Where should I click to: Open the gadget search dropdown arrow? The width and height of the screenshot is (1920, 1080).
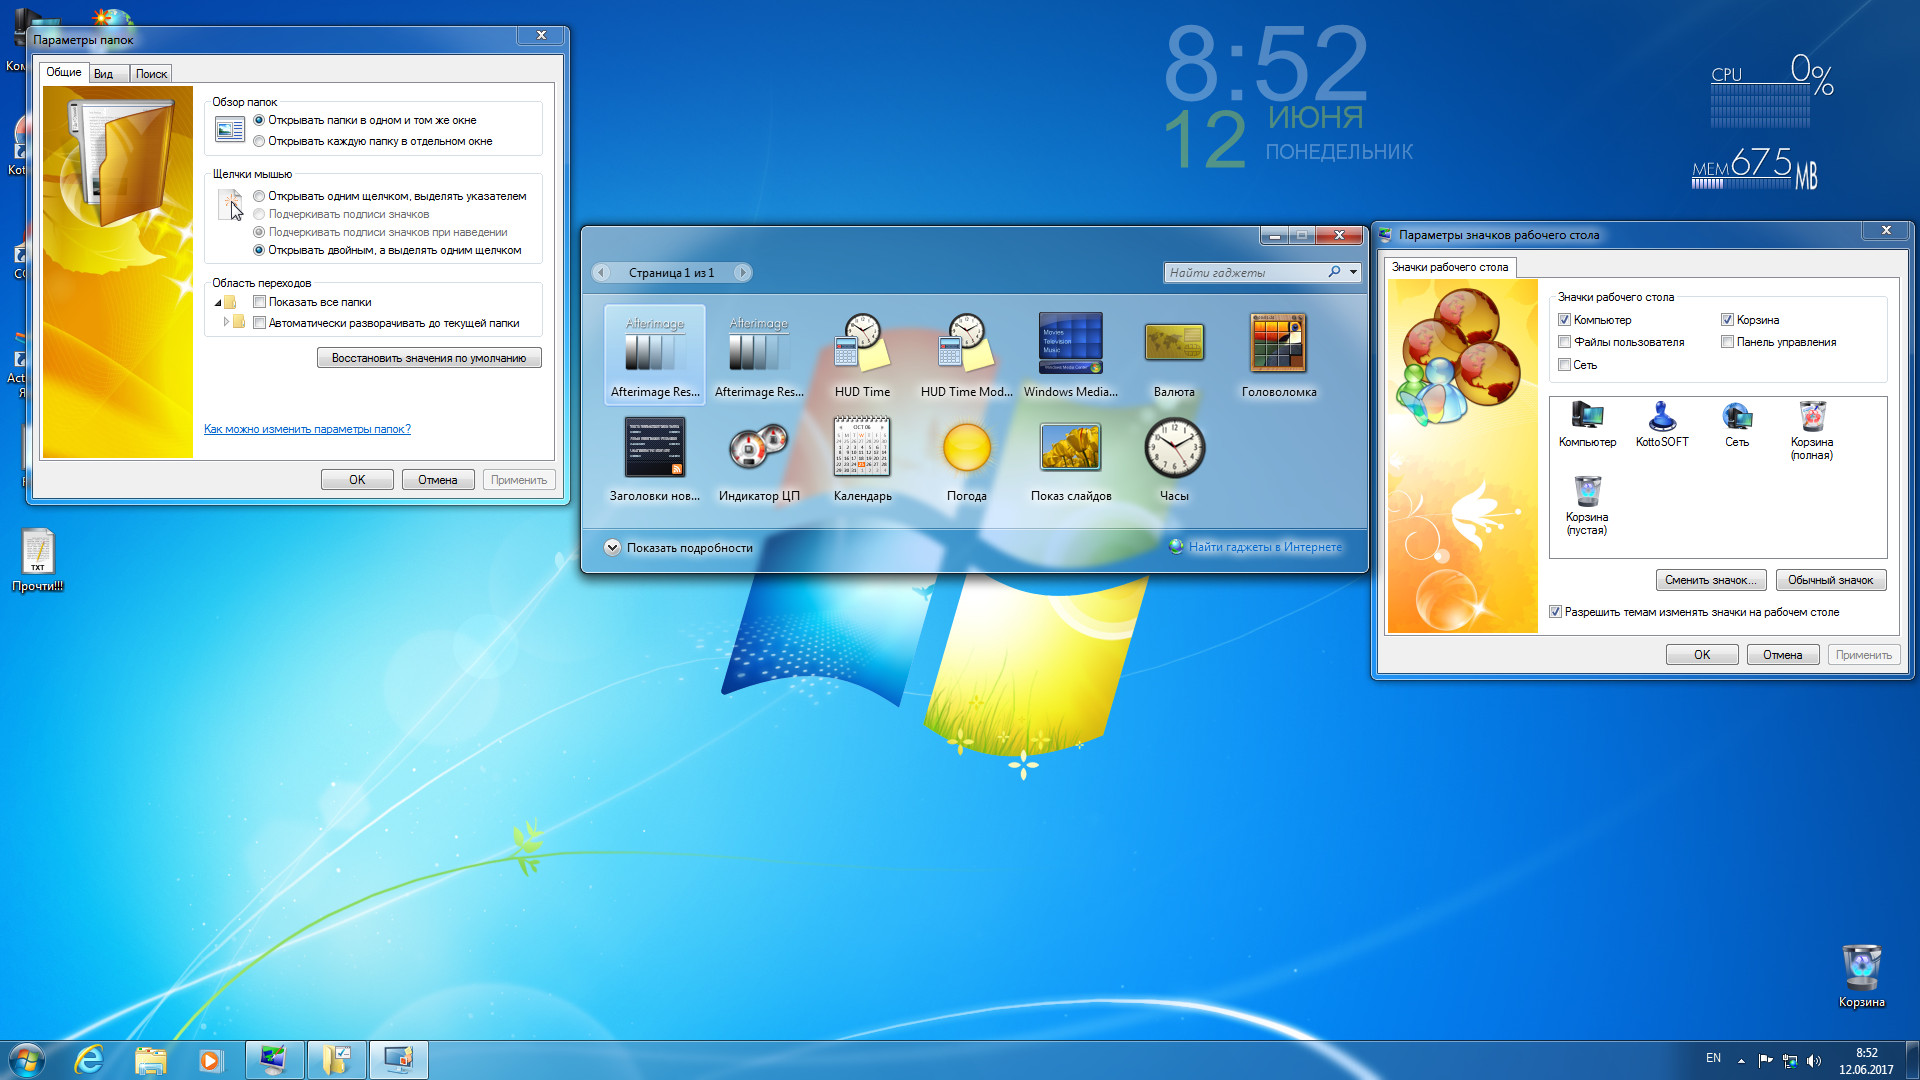(1353, 272)
